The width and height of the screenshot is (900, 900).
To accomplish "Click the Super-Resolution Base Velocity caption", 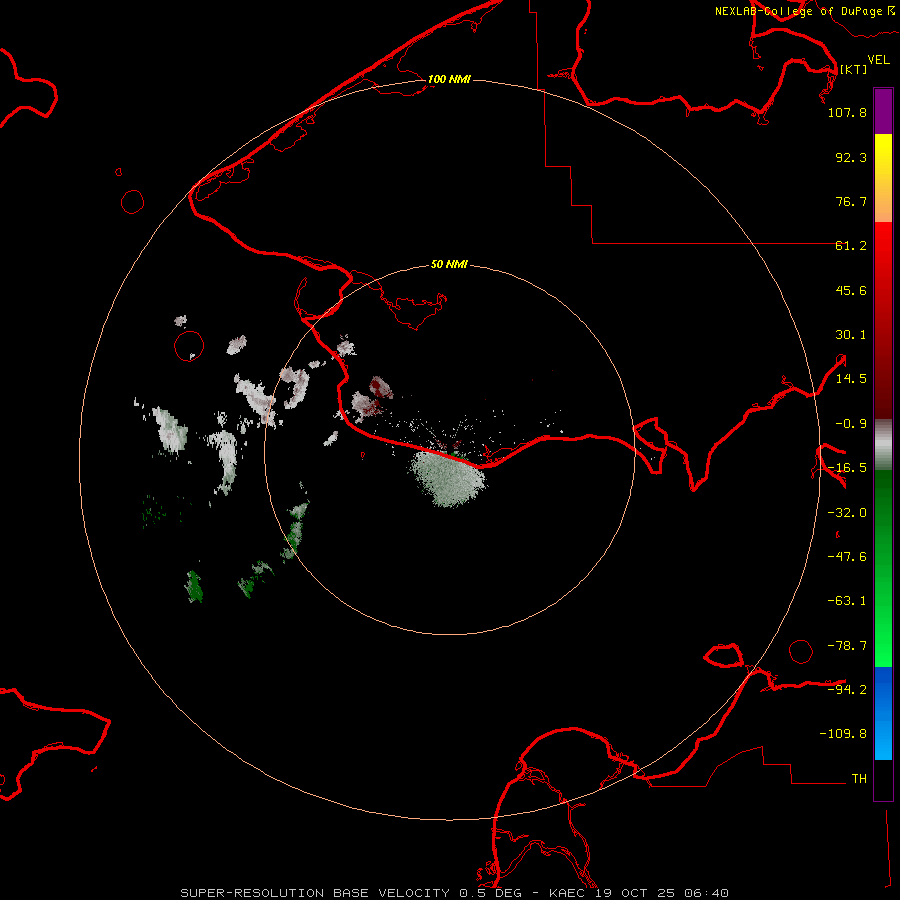I will click(455, 893).
